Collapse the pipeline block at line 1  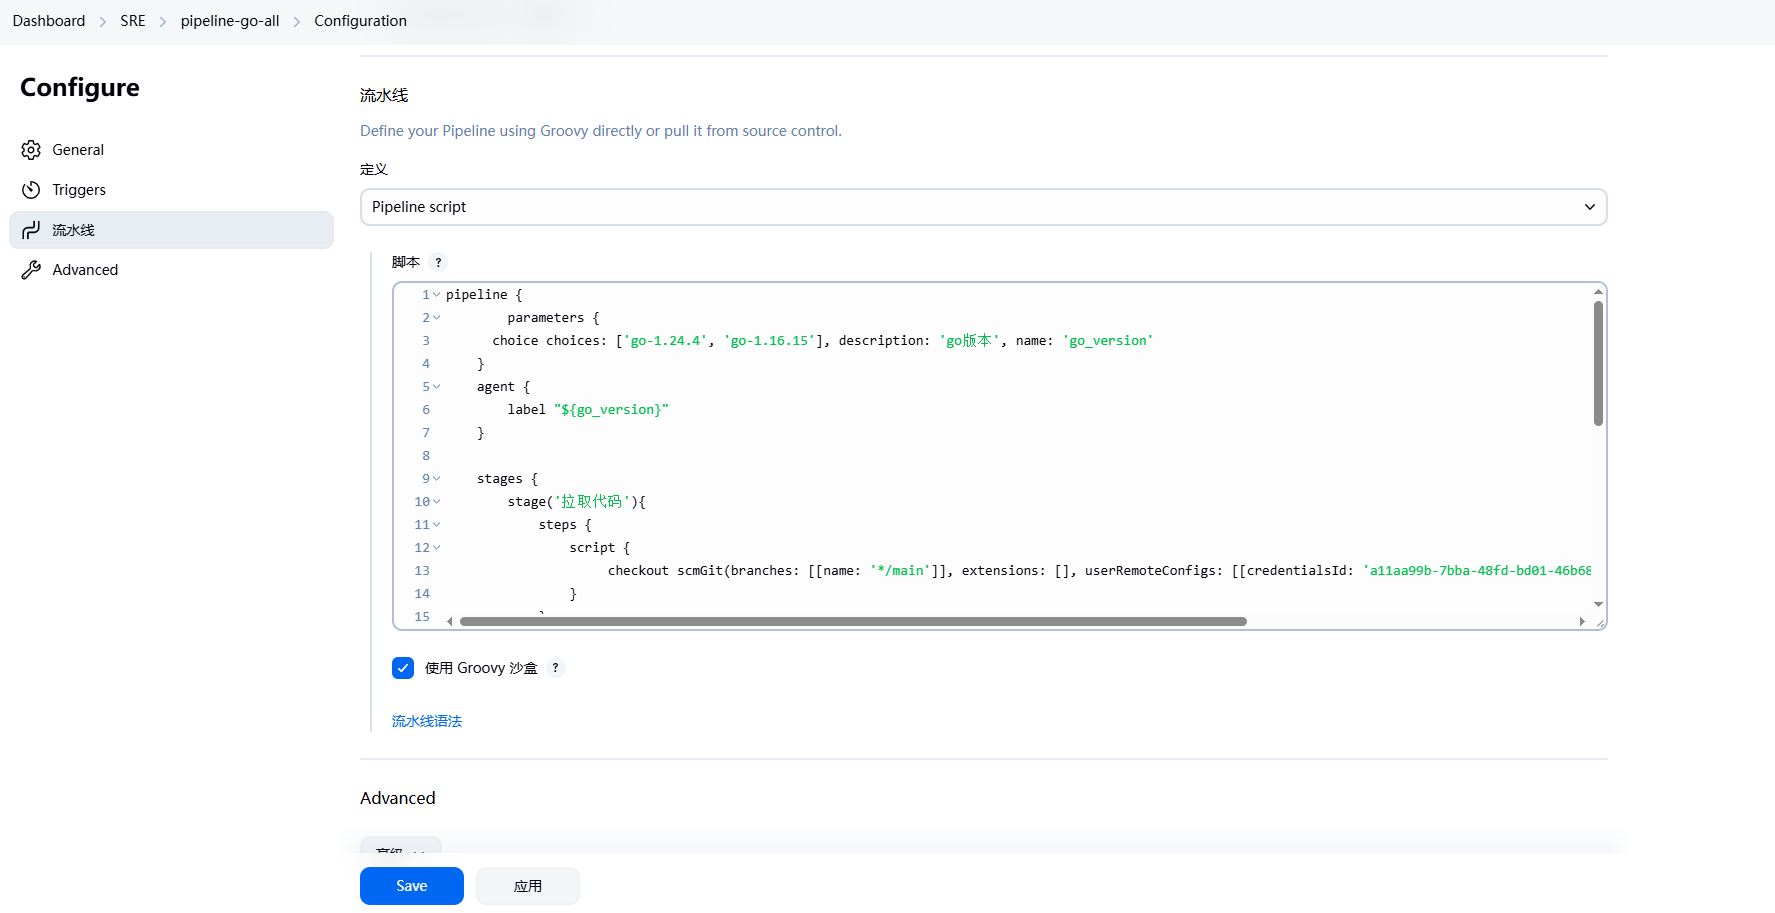436,295
